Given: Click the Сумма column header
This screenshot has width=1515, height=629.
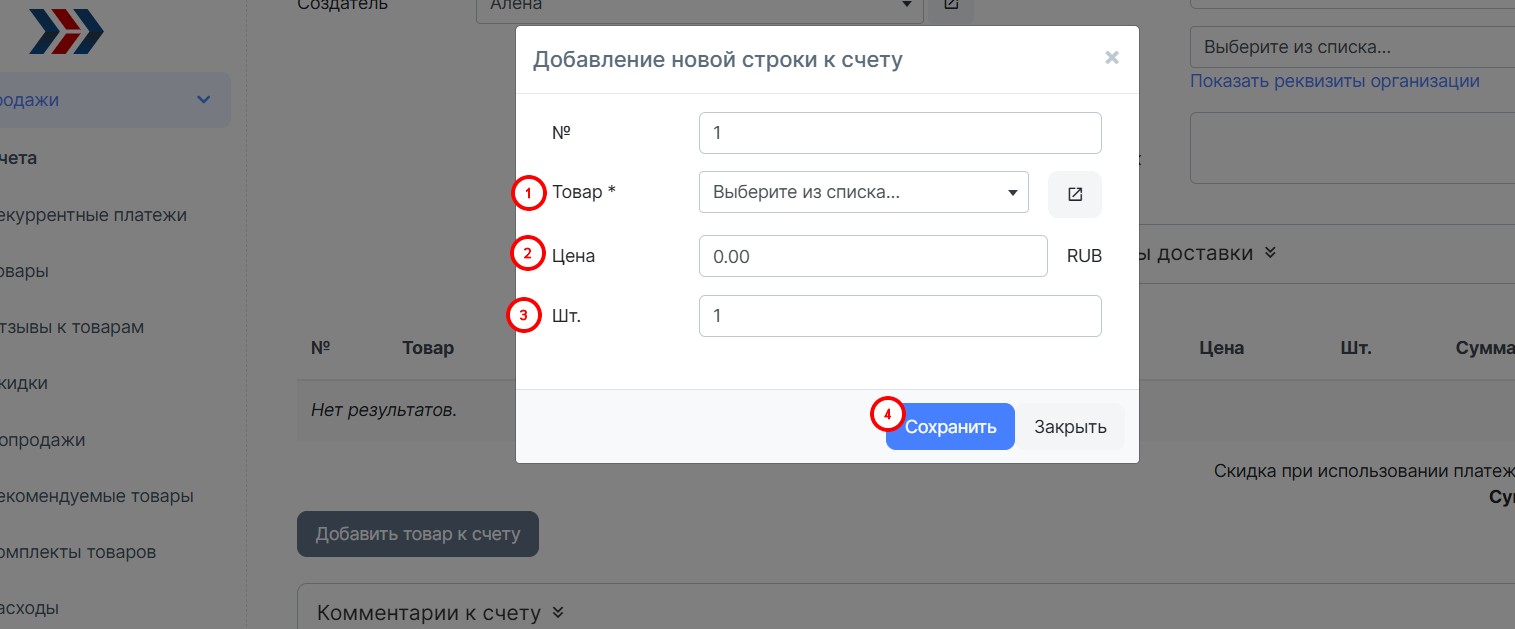Looking at the screenshot, I should tap(1485, 348).
